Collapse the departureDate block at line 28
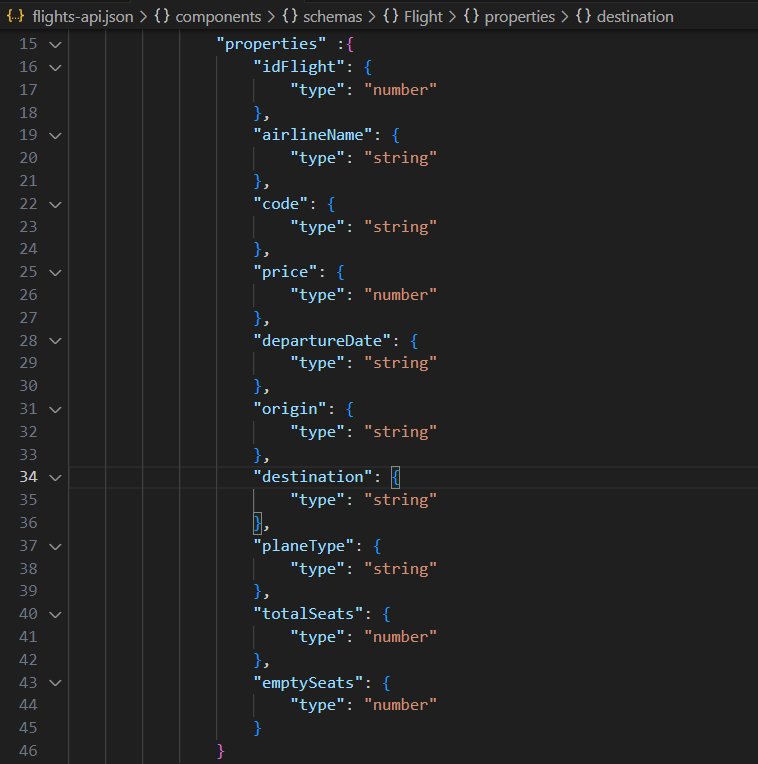 pos(56,341)
